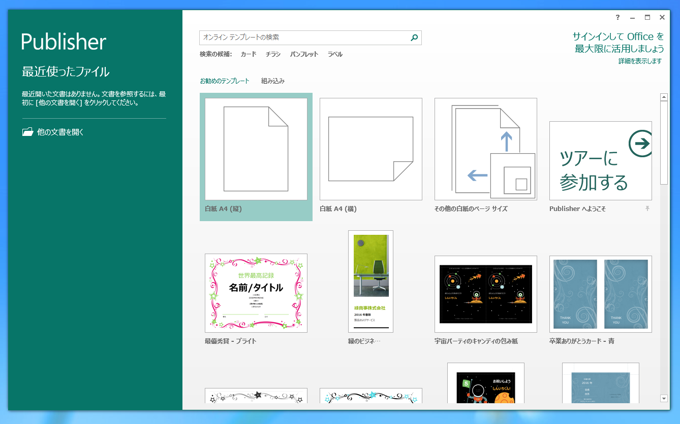Minimize the Publisher window

coord(632,18)
